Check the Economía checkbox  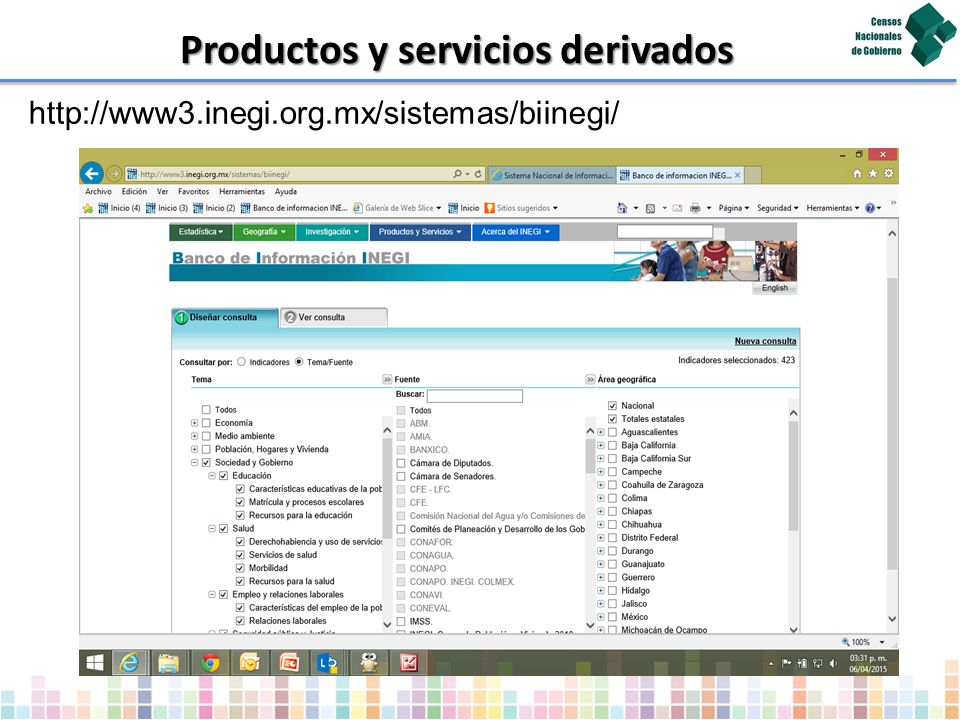coord(206,423)
